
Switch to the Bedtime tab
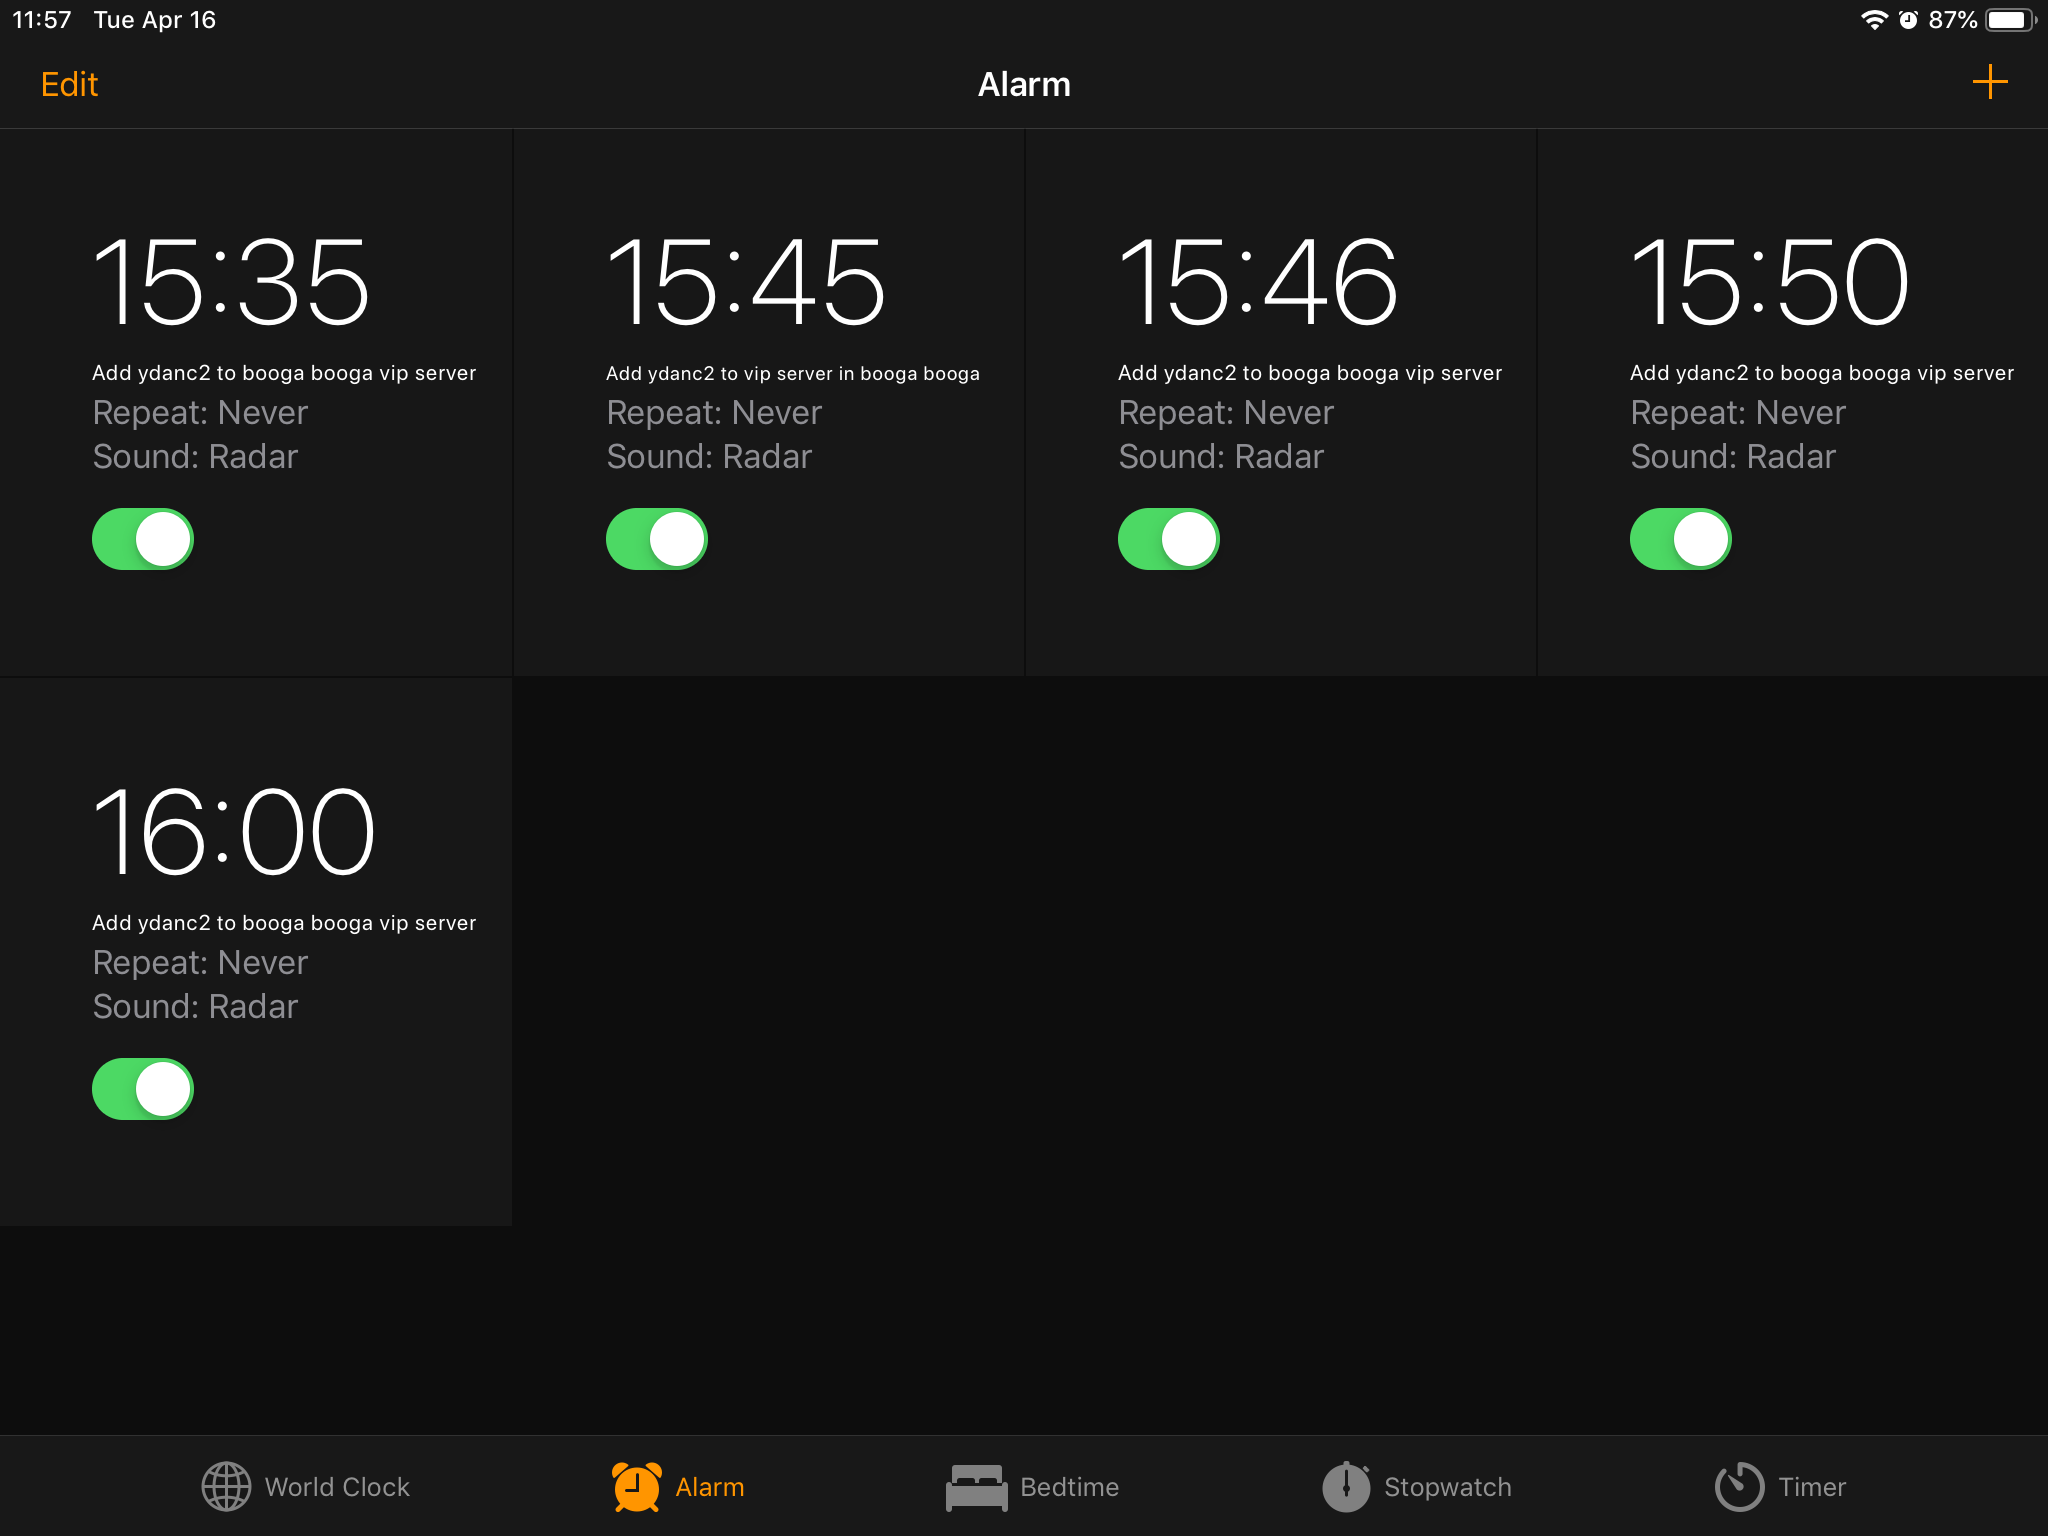point(1024,1486)
